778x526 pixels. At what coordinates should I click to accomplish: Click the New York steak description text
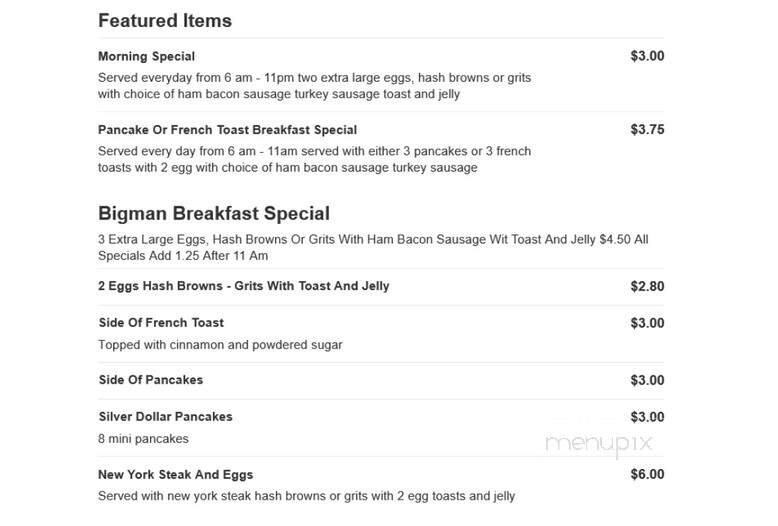(x=307, y=496)
